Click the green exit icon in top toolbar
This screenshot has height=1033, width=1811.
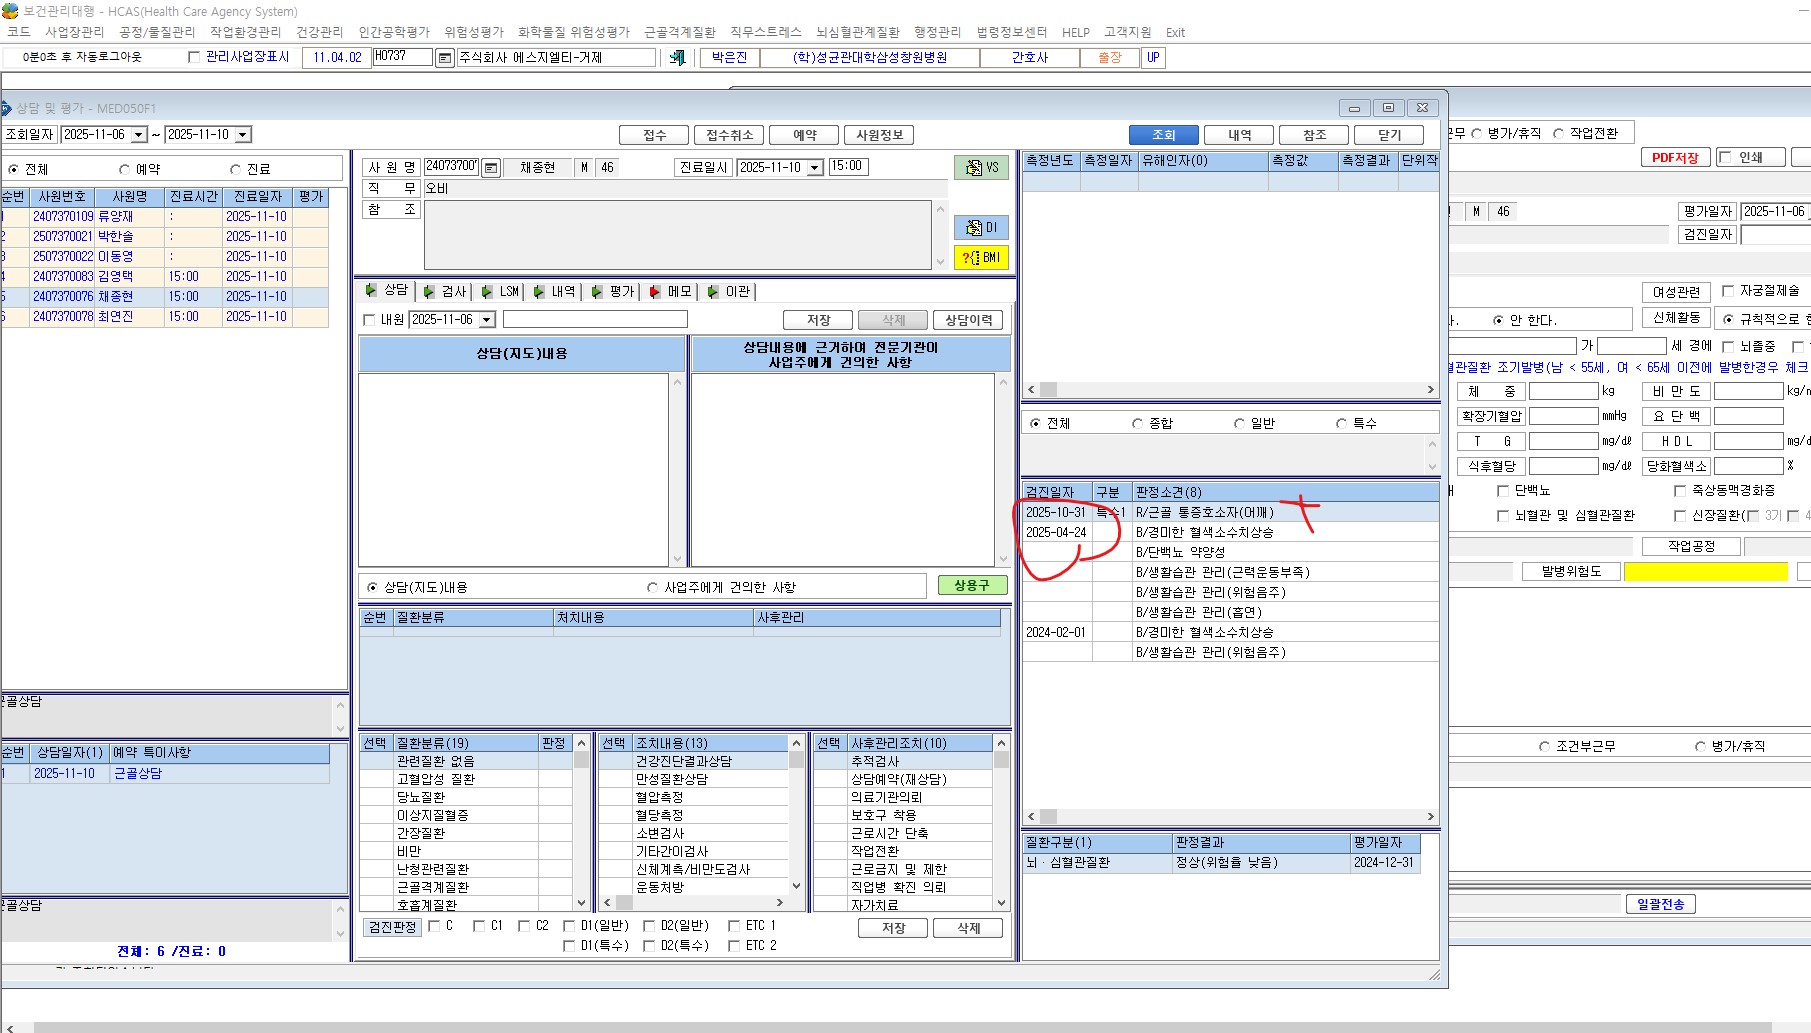point(677,57)
